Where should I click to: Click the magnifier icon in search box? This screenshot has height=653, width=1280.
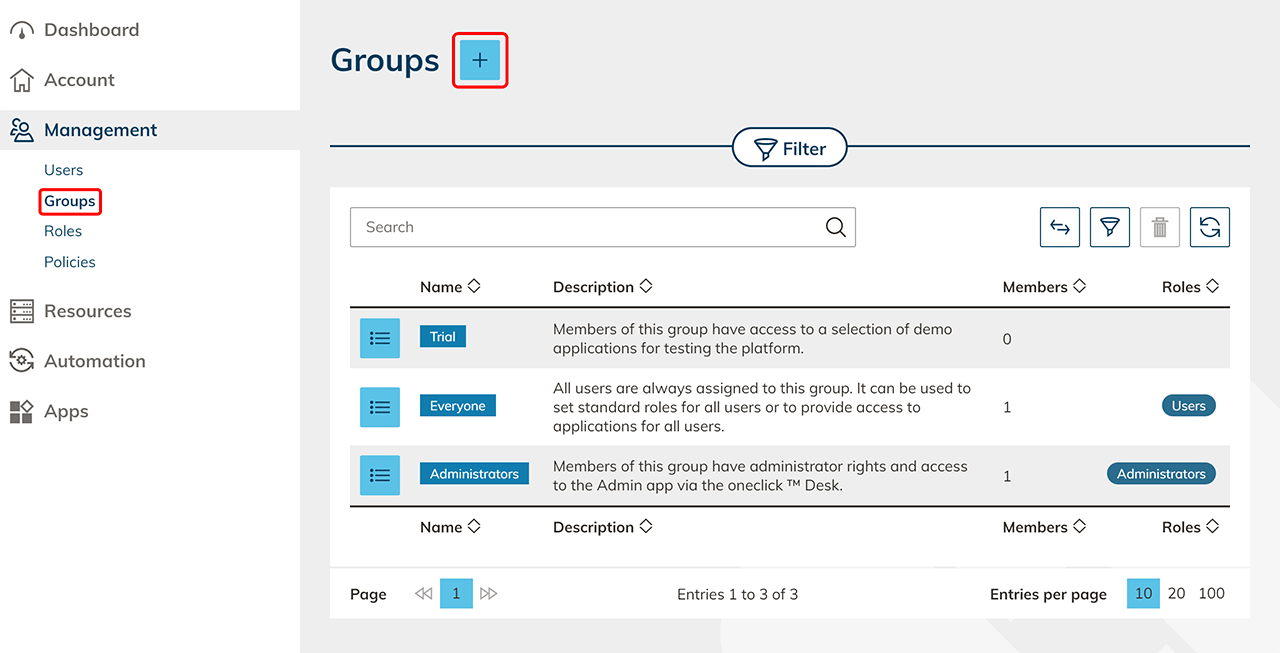(835, 227)
